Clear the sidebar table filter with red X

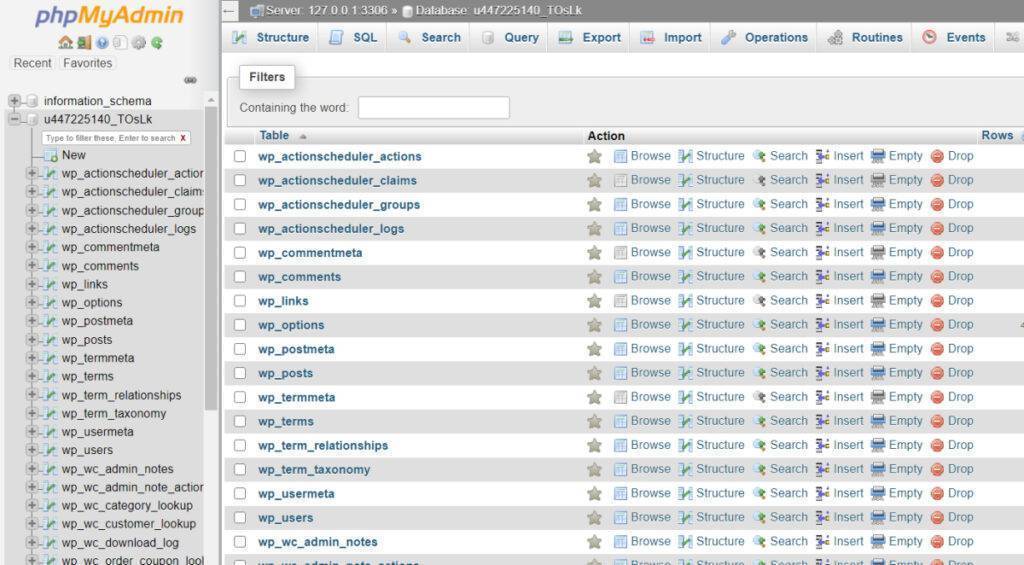(x=183, y=138)
